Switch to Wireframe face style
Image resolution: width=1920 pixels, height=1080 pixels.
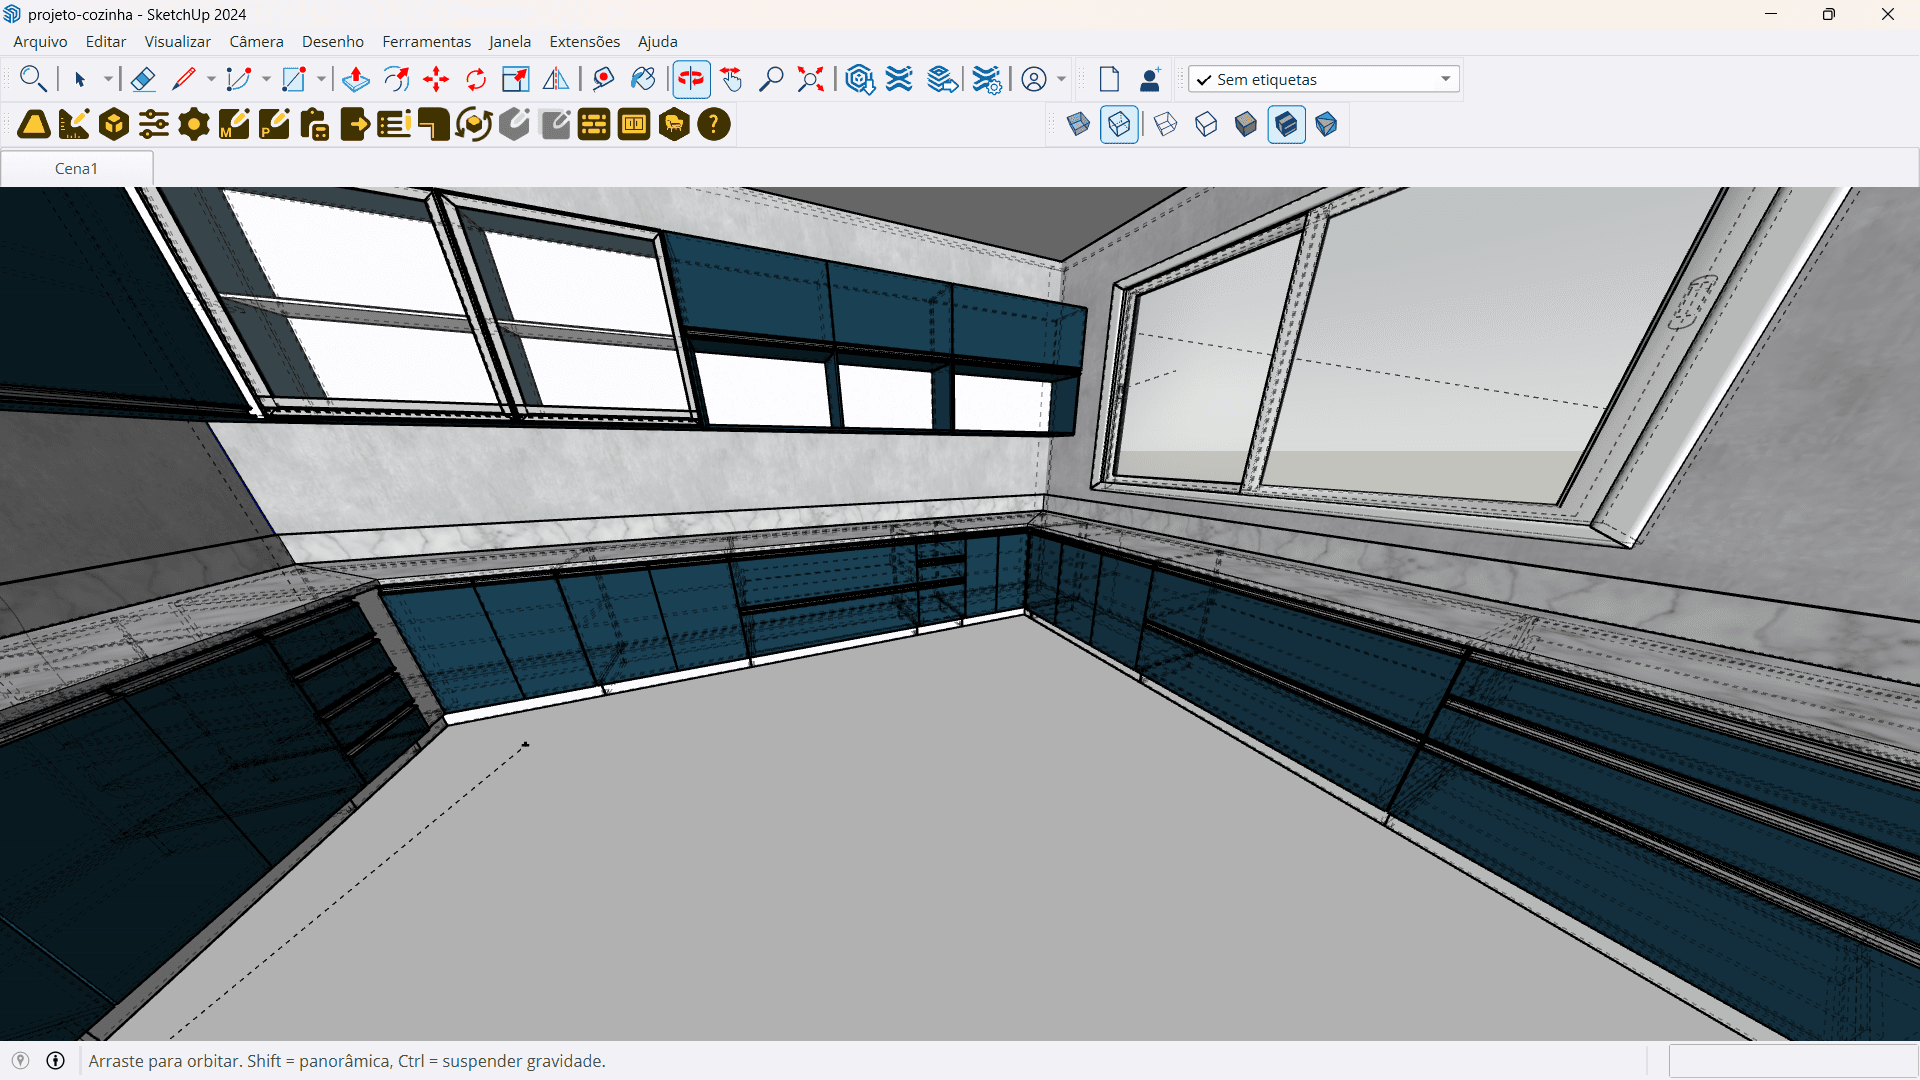1166,124
